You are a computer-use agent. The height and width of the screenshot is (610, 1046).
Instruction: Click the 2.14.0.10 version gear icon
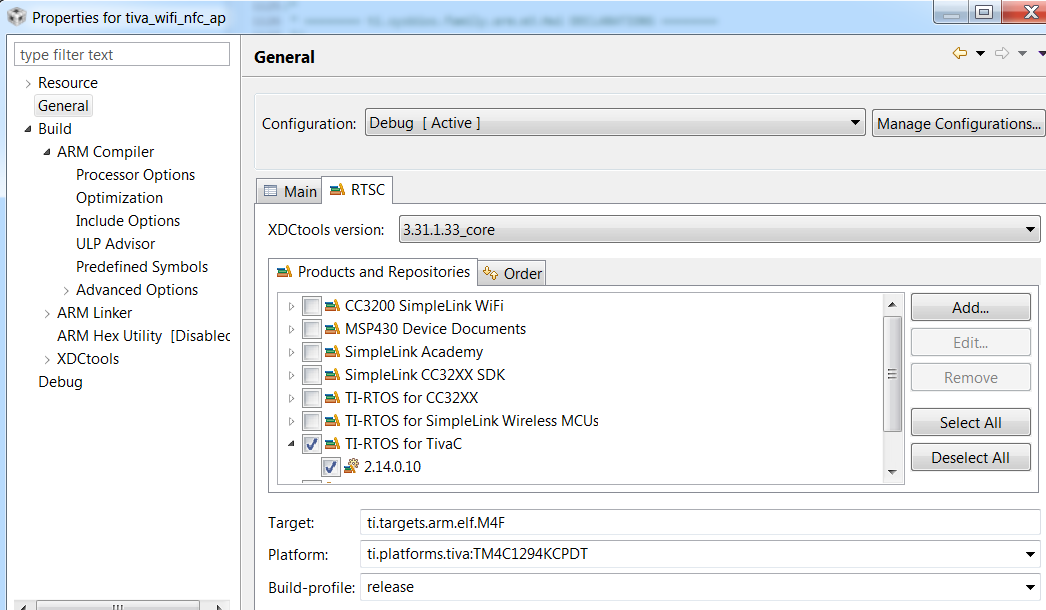tap(351, 467)
